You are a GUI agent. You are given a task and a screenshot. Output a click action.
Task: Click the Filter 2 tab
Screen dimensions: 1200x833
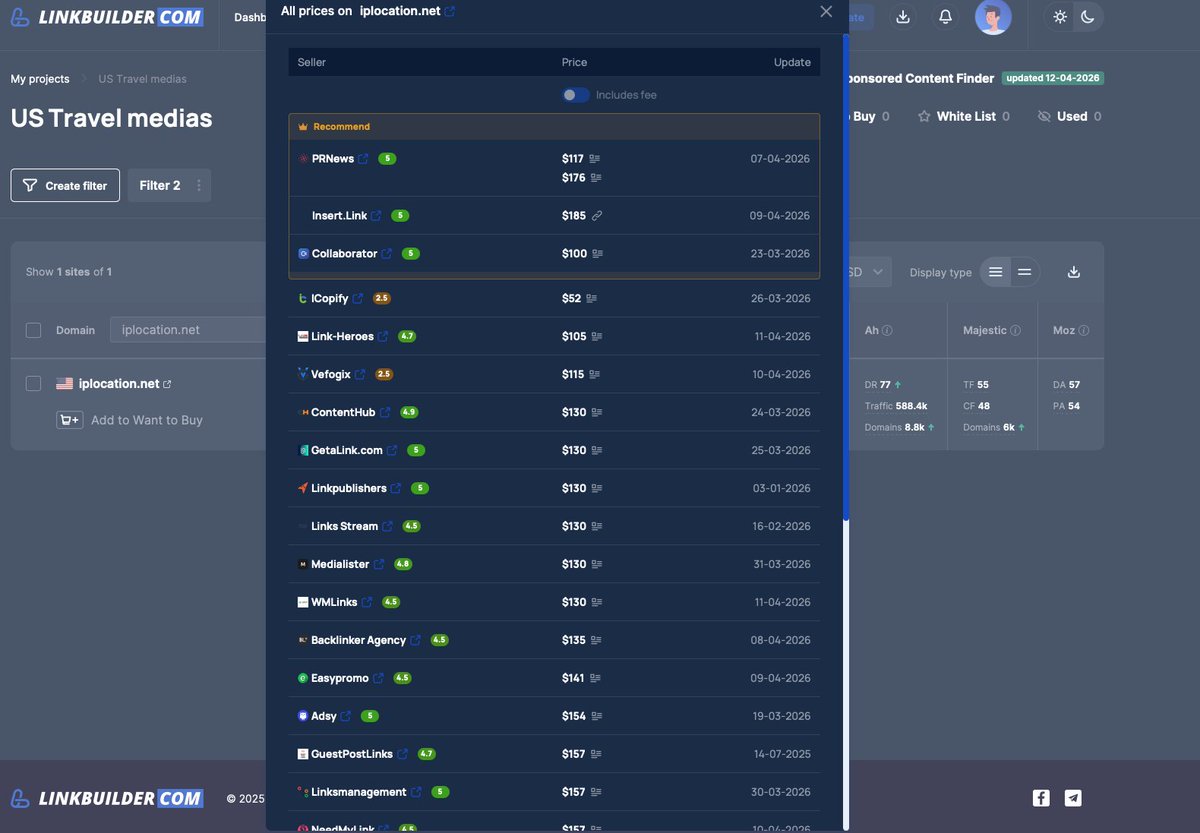(160, 186)
